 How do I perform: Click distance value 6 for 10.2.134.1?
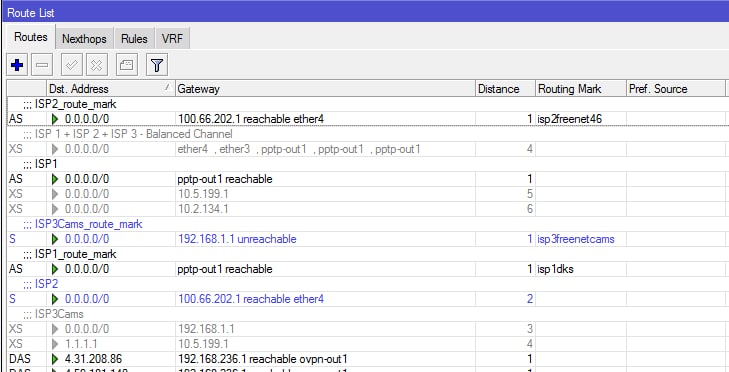pyautogui.click(x=530, y=209)
